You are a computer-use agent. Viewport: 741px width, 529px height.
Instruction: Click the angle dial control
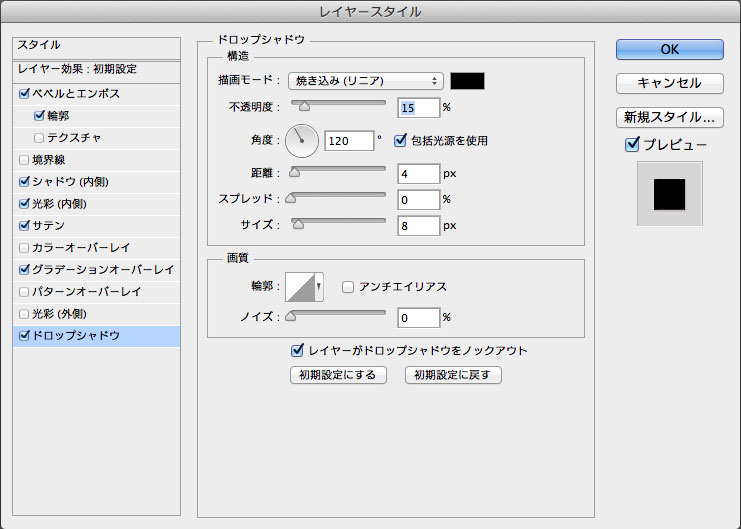tap(301, 141)
